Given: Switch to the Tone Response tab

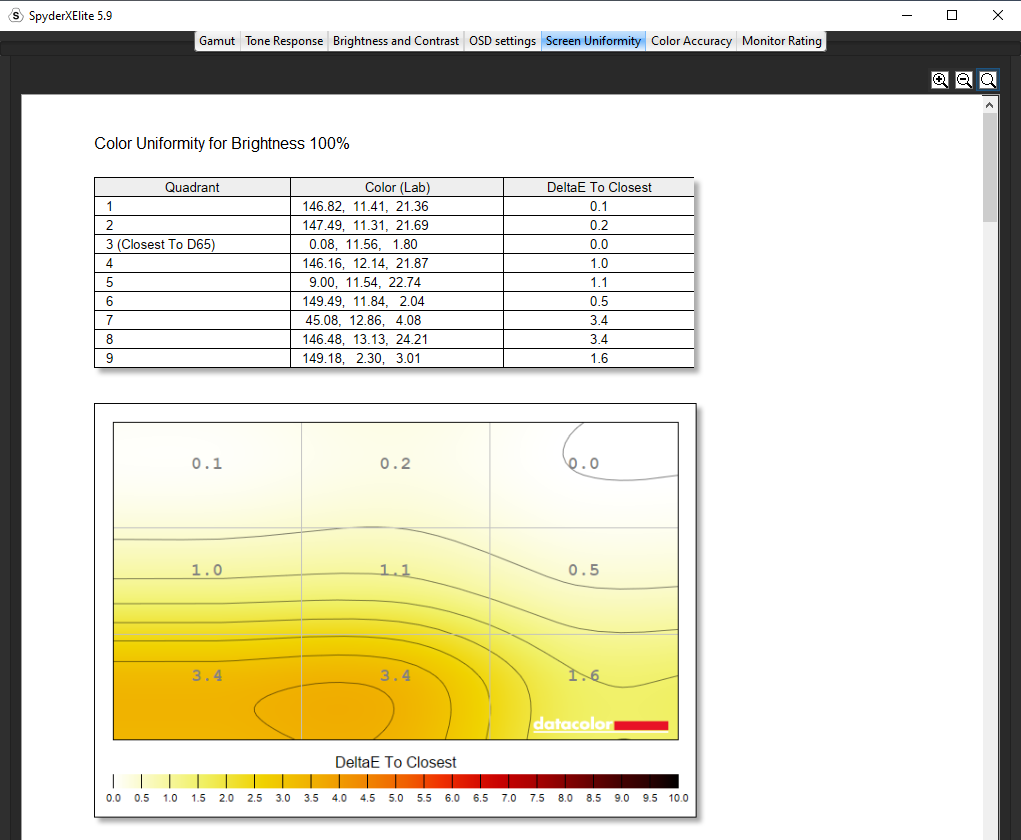Looking at the screenshot, I should coord(284,41).
